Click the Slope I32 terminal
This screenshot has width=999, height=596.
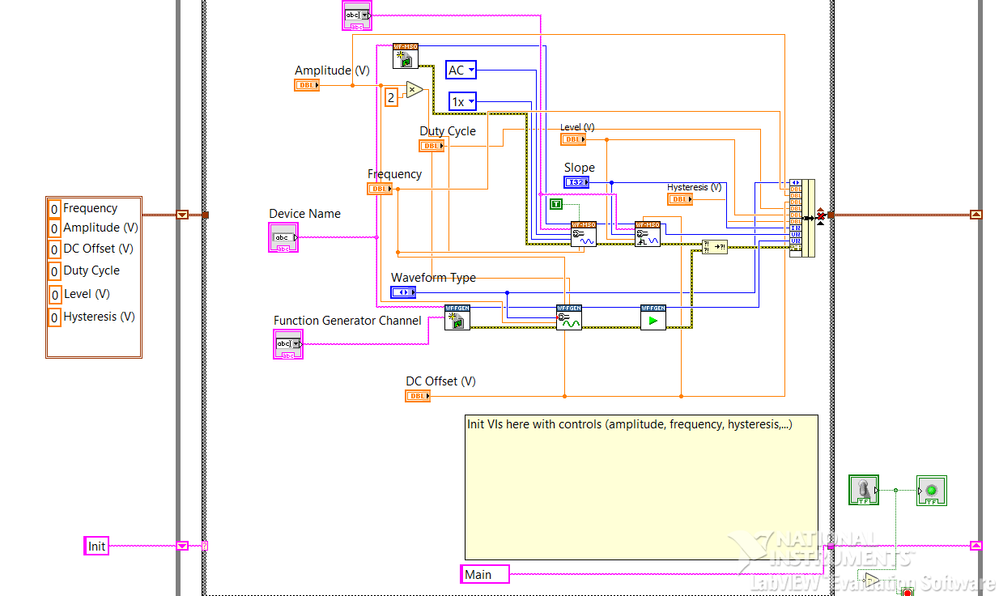pyautogui.click(x=576, y=182)
